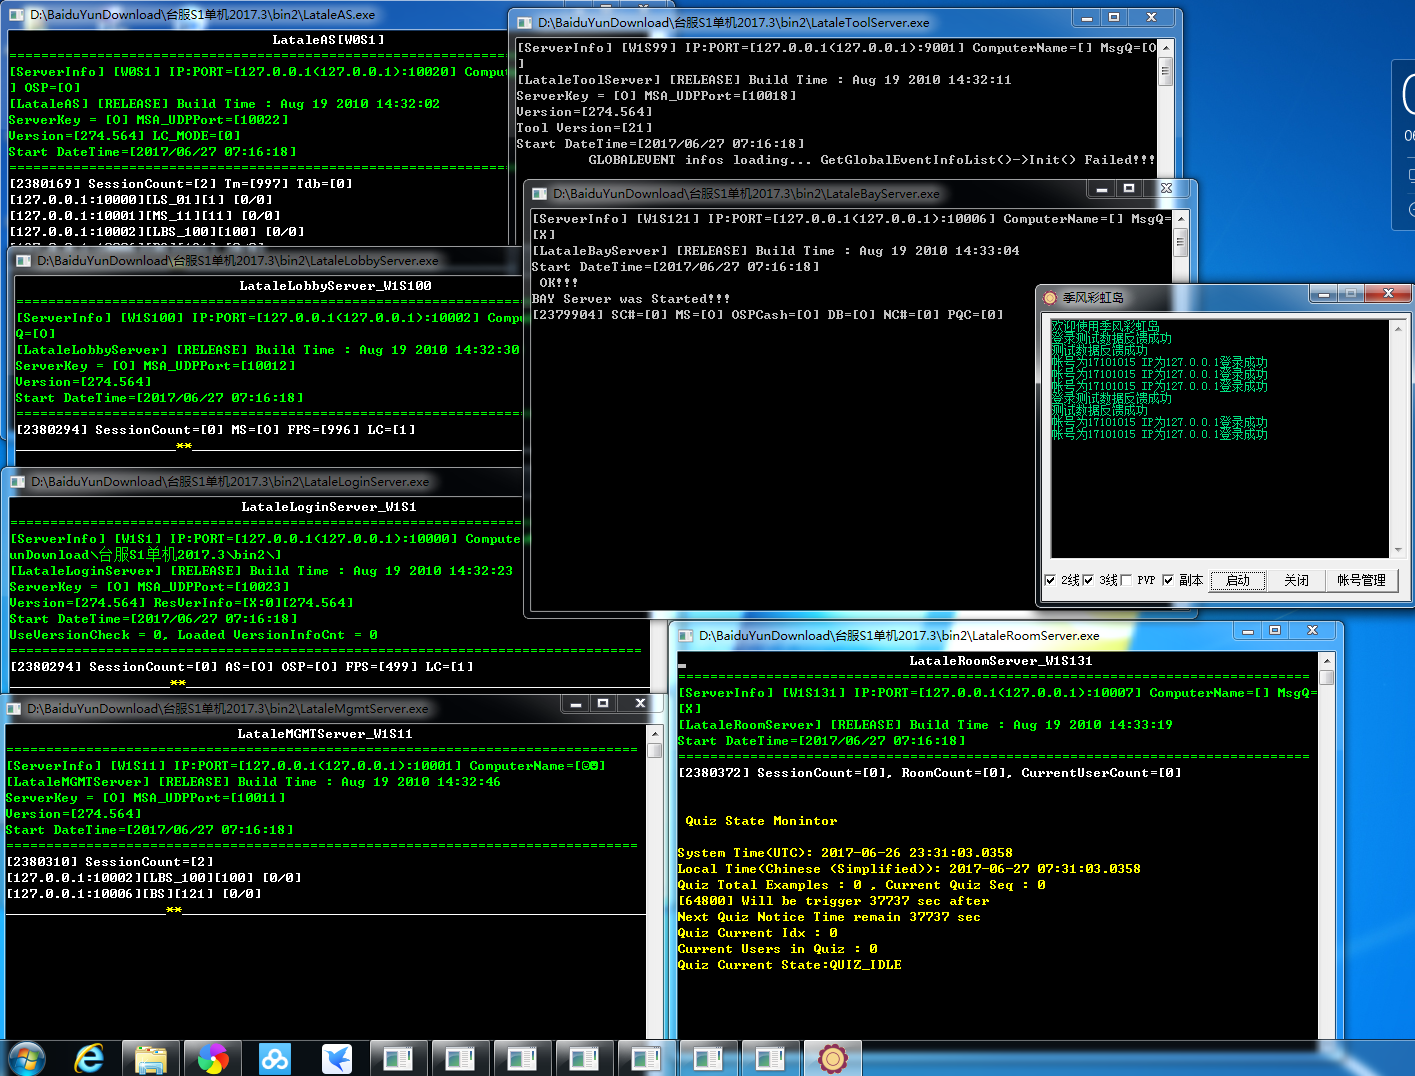Click the scrollbar thumb in LataleRoomServer window
Screen dimensions: 1415x1076
tap(1327, 677)
